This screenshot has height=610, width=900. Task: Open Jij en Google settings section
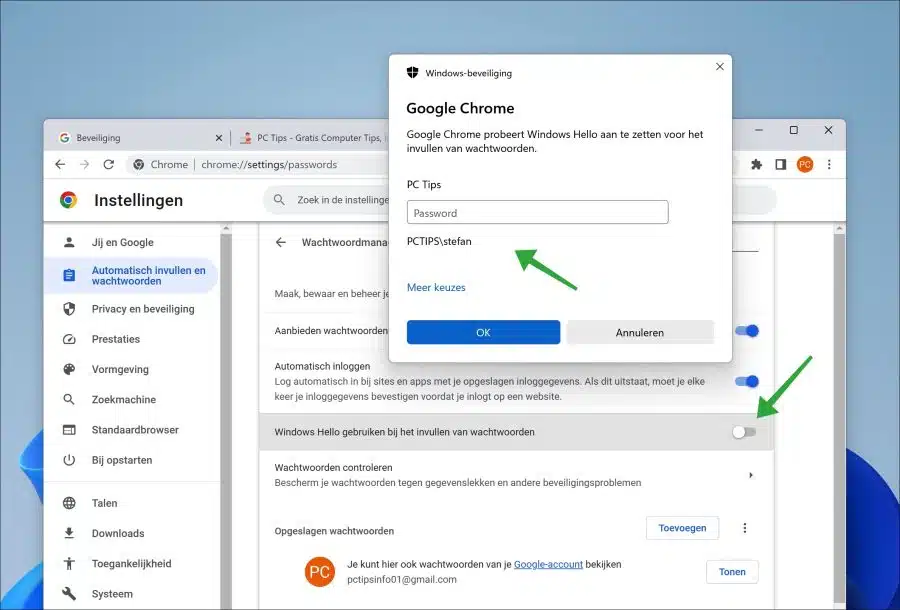(x=123, y=242)
